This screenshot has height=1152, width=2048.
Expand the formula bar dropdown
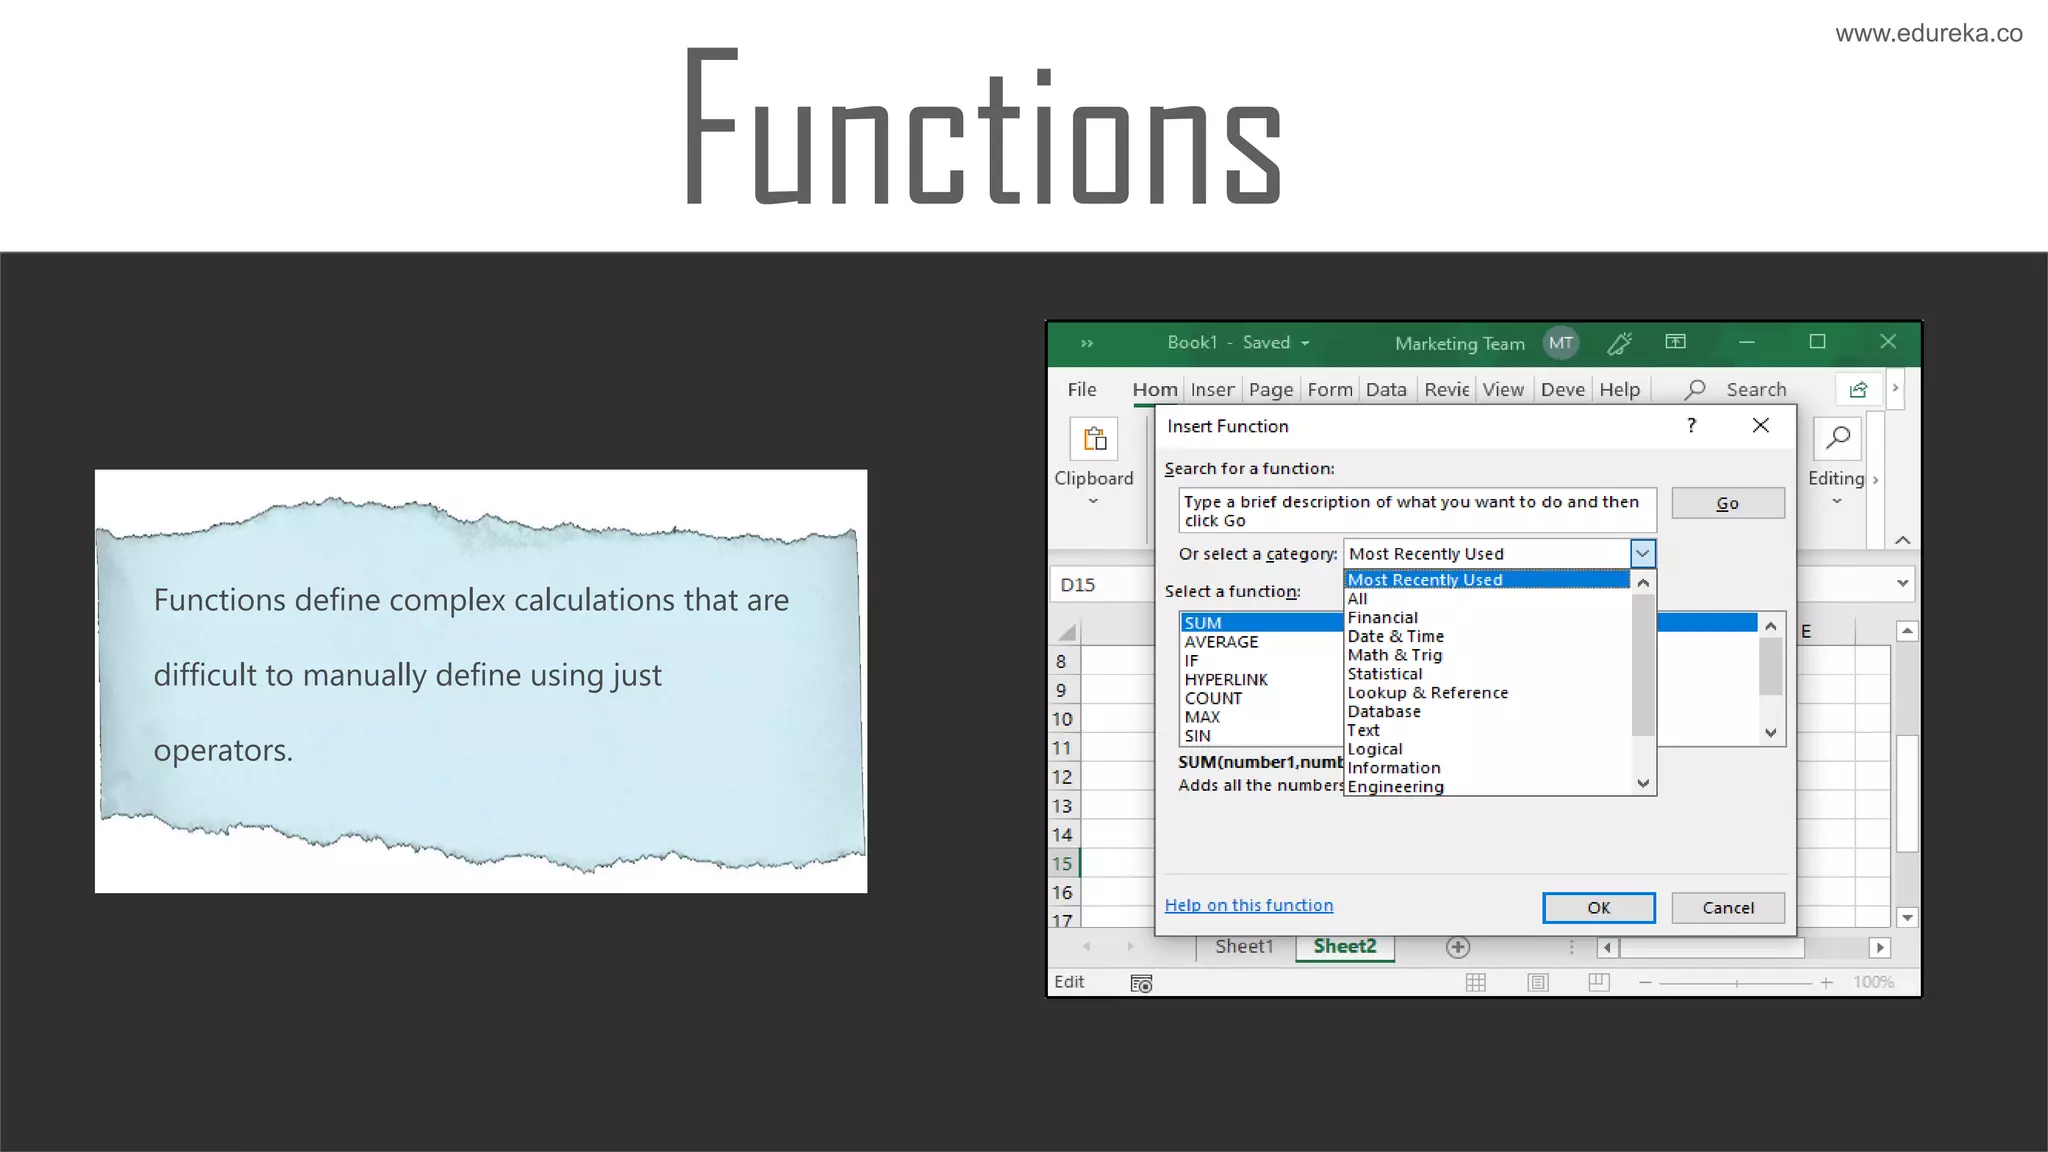[x=1902, y=583]
